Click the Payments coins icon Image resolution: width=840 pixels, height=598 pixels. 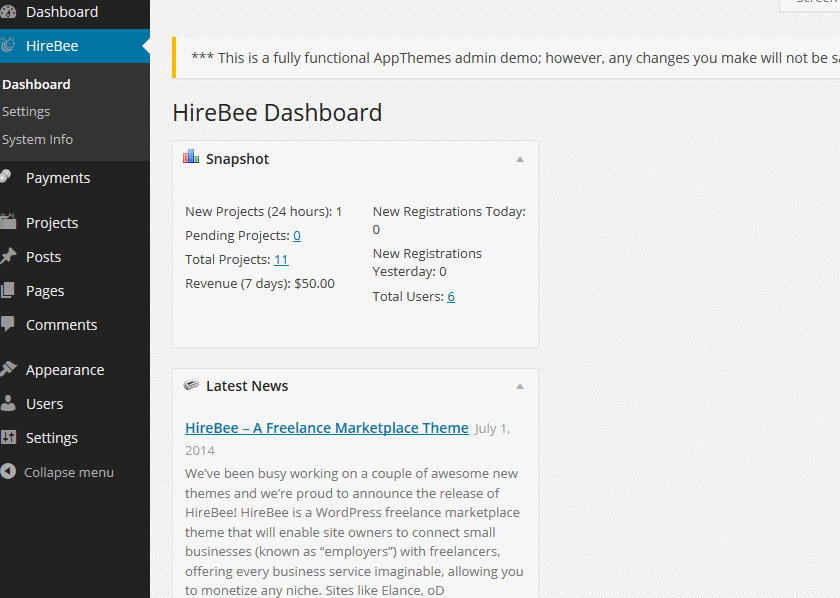5,177
